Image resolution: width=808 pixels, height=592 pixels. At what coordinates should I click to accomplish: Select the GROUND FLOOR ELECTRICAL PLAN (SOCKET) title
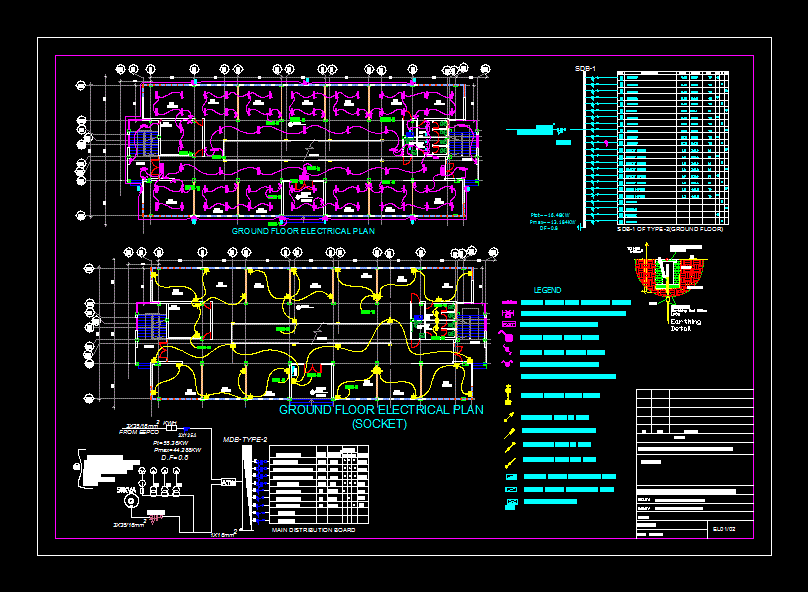click(x=380, y=416)
